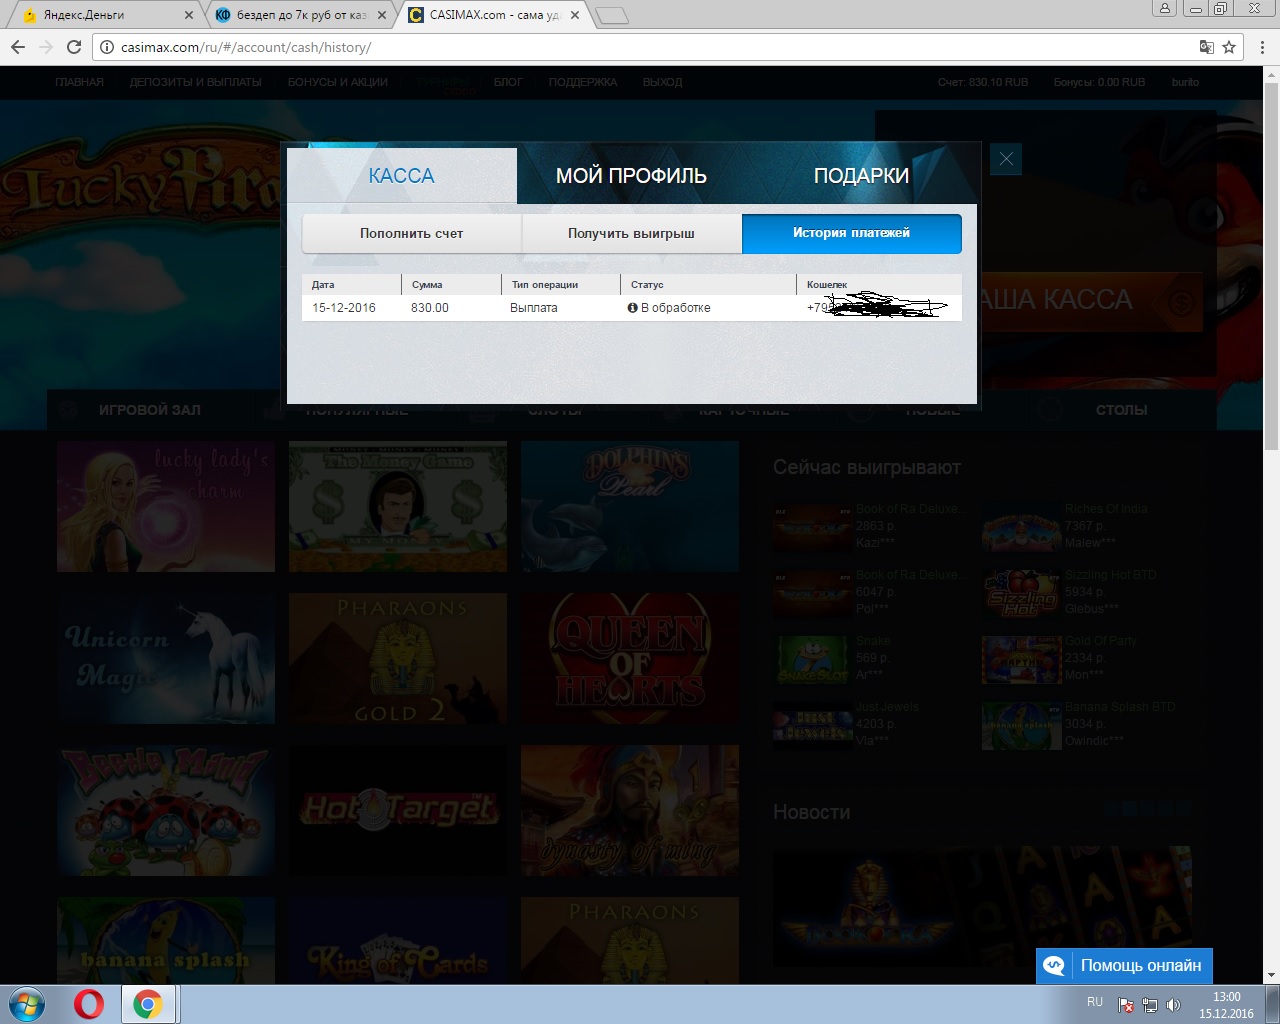Click the volume icon in system tray
Image resolution: width=1280 pixels, height=1024 pixels.
pyautogui.click(x=1173, y=1005)
